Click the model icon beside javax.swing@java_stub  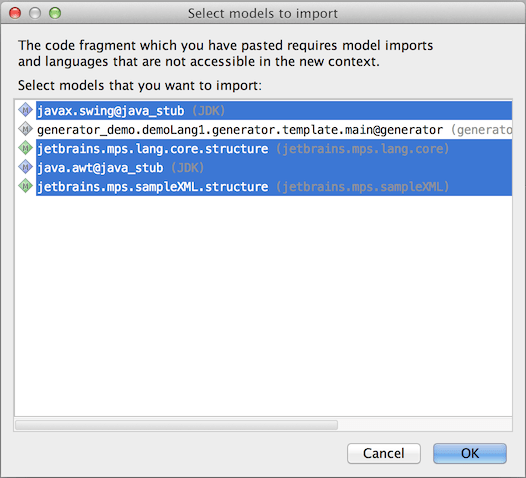point(25,110)
